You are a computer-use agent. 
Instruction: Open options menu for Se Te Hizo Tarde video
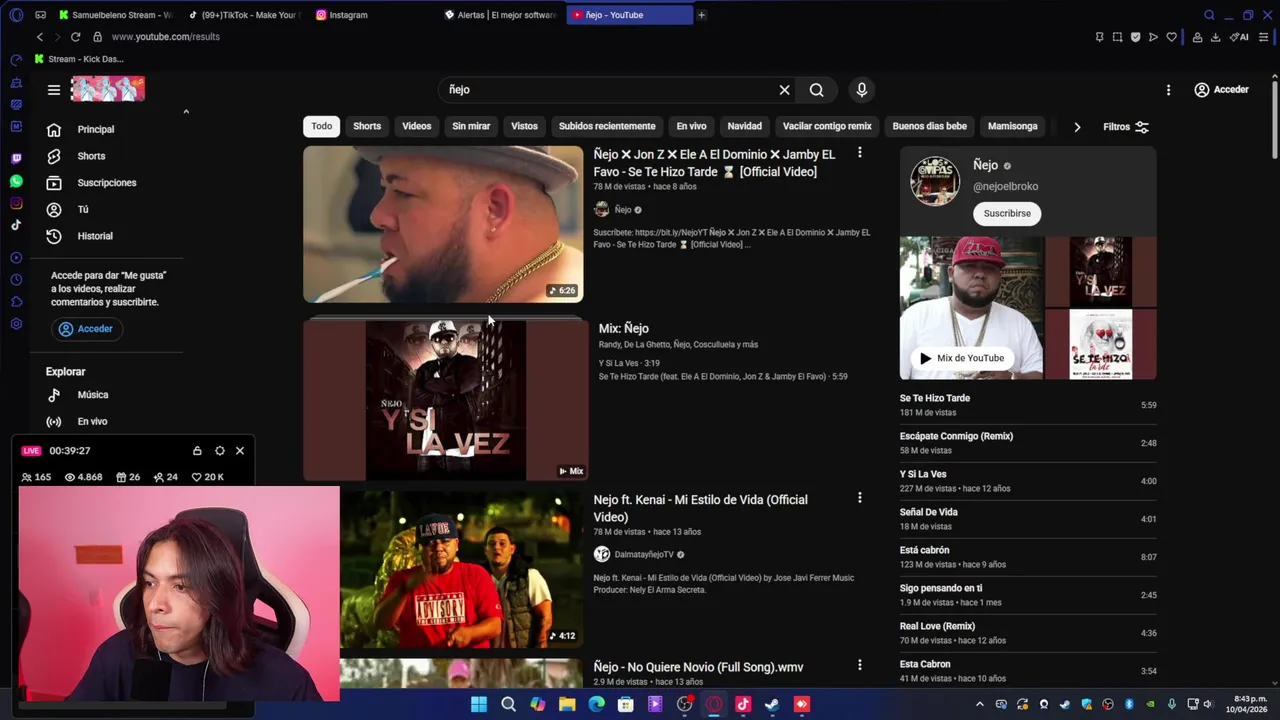(859, 153)
